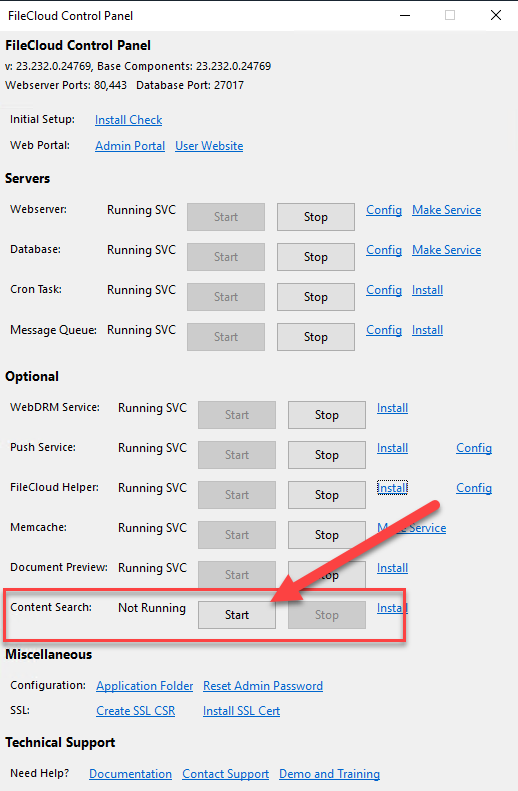The image size is (518, 791).
Task: Open Webserver Config link
Action: click(x=384, y=210)
